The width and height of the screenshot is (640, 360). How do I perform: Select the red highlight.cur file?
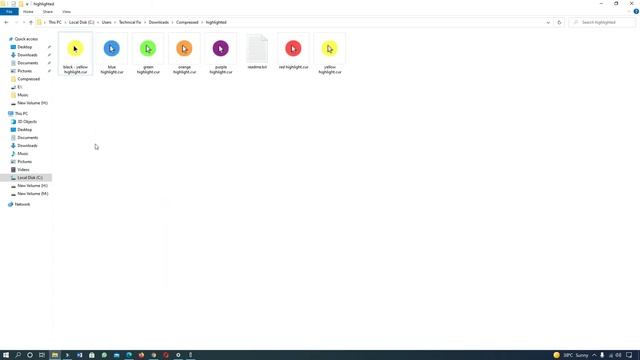click(293, 51)
